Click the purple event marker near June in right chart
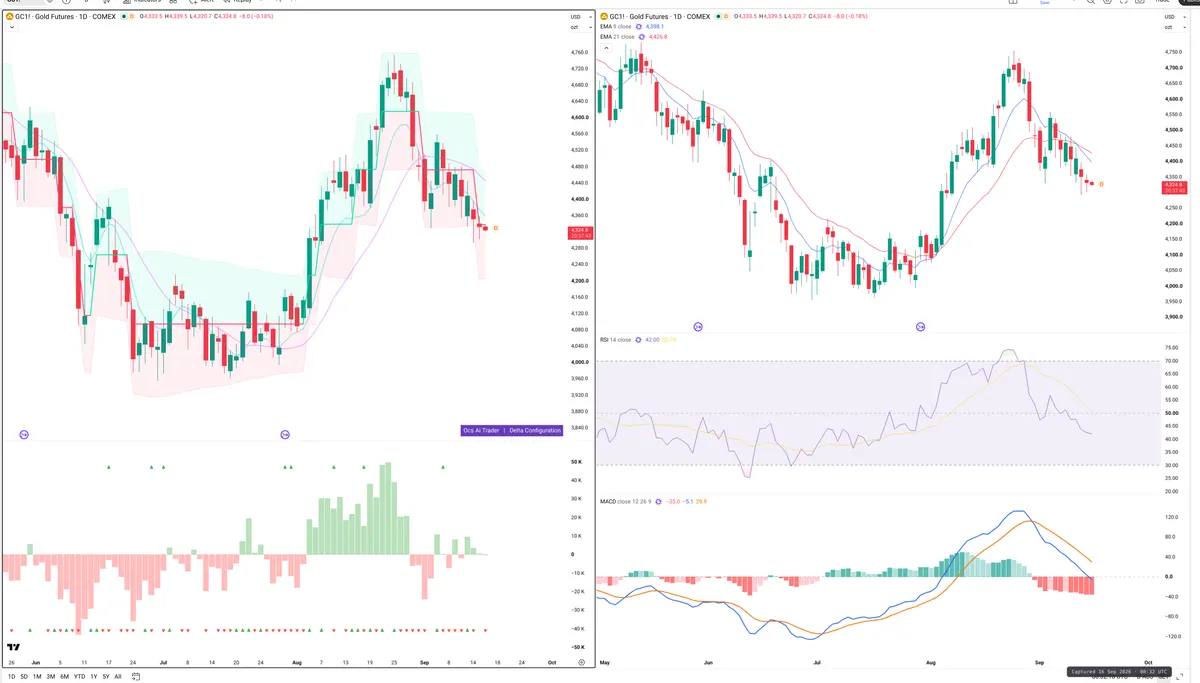This screenshot has width=1200, height=683. pos(699,326)
